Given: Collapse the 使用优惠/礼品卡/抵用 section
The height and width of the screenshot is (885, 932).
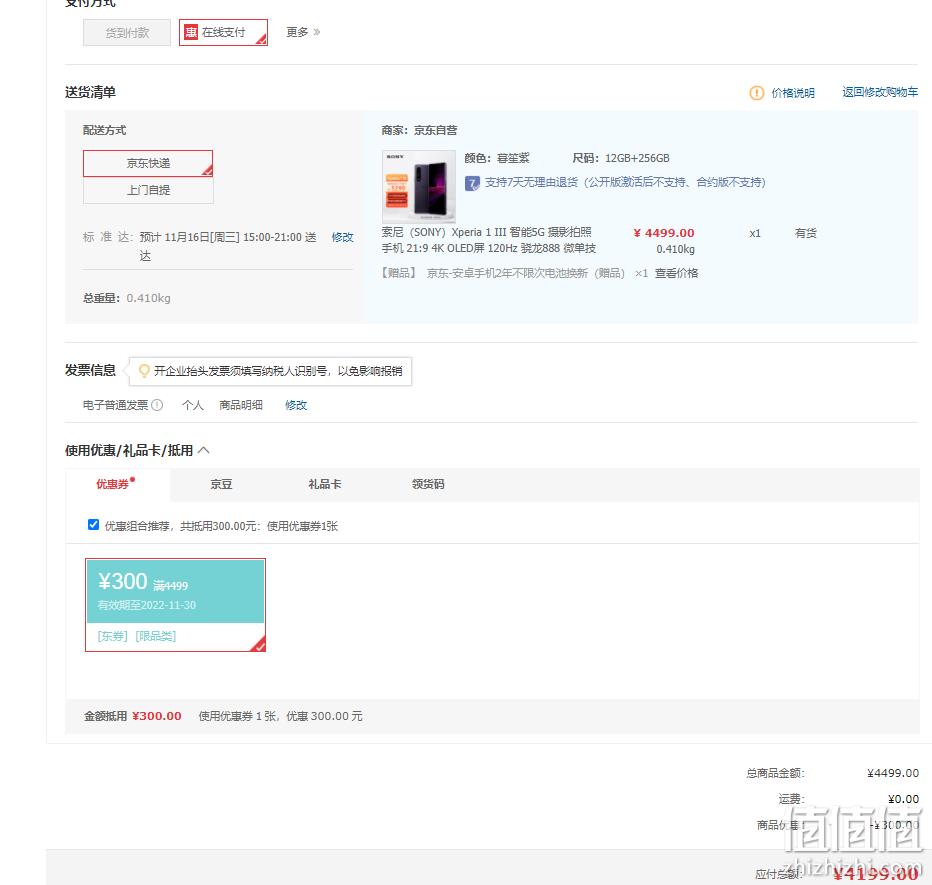Looking at the screenshot, I should coord(203,450).
